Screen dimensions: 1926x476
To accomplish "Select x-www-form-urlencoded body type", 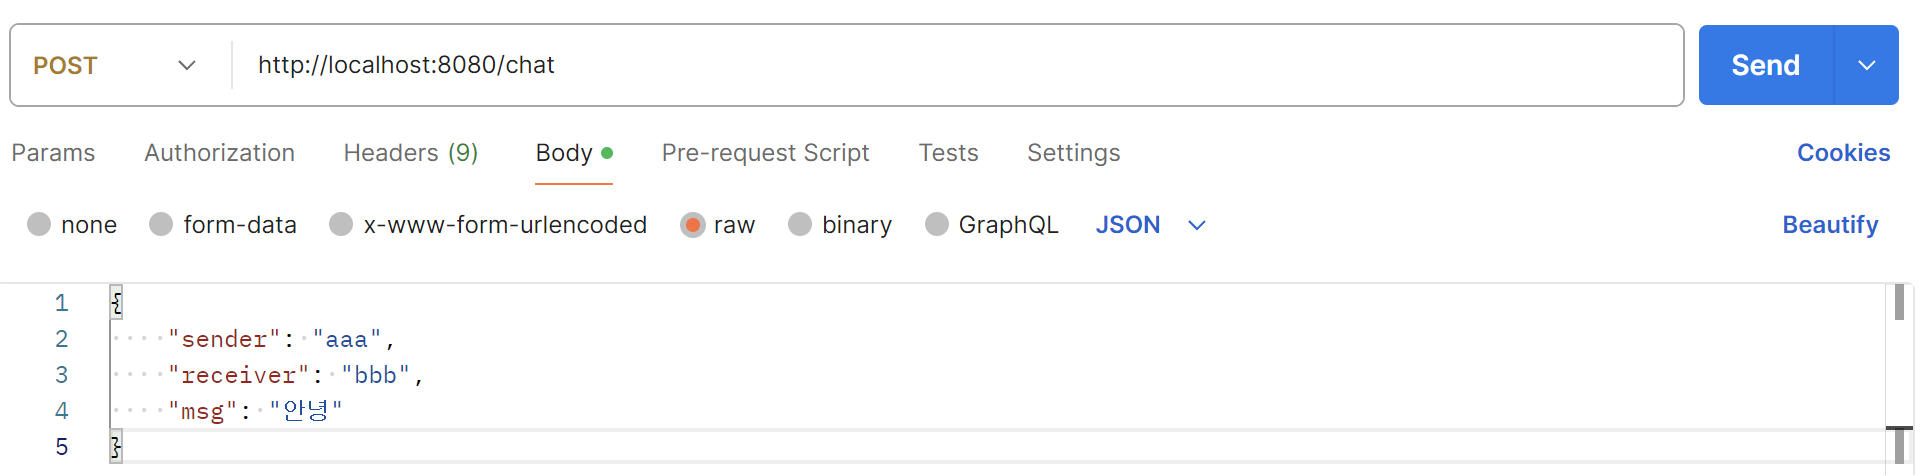I will (x=341, y=224).
